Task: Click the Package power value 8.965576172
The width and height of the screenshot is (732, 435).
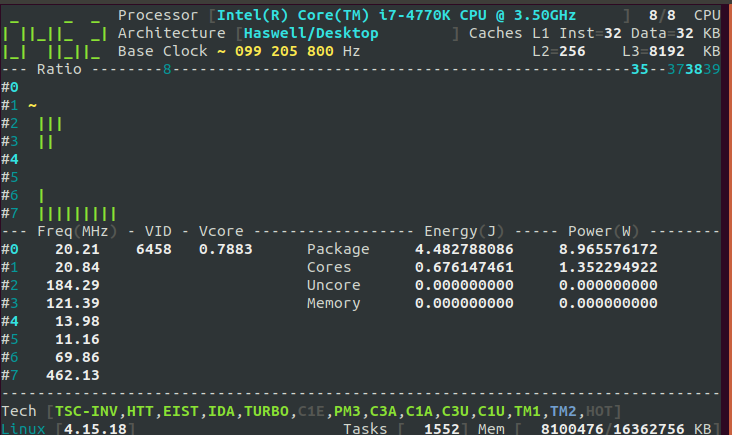Action: (x=608, y=250)
